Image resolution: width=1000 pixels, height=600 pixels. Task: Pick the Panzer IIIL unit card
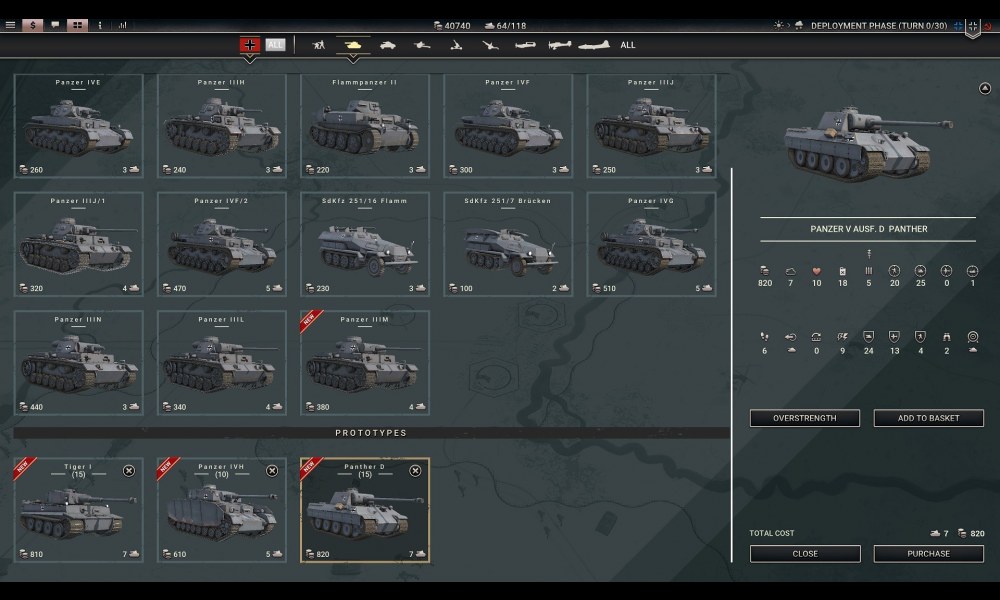[x=222, y=363]
